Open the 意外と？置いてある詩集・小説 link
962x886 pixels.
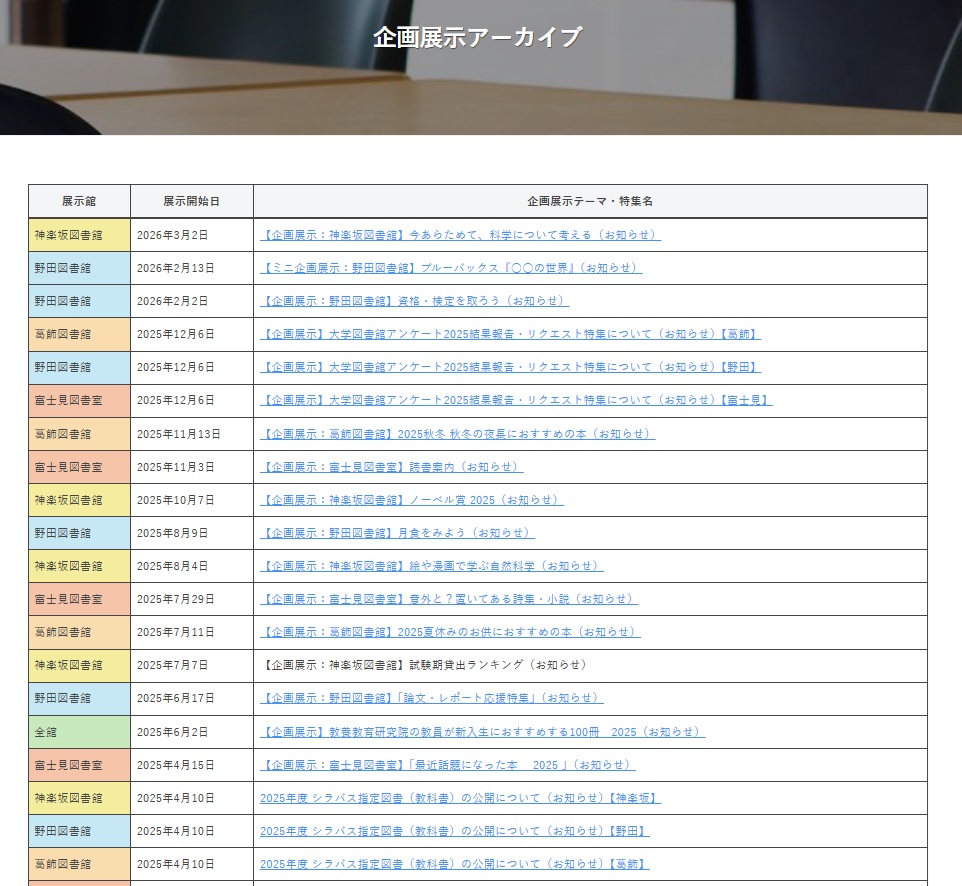448,599
